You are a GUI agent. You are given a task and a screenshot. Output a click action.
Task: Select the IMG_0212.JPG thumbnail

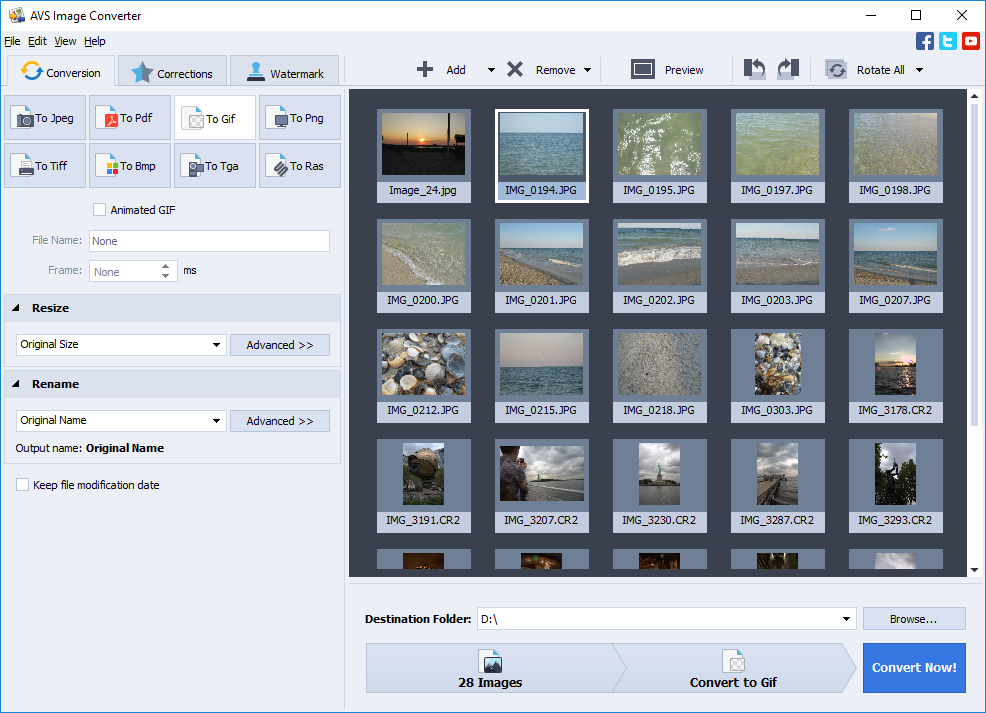click(423, 376)
